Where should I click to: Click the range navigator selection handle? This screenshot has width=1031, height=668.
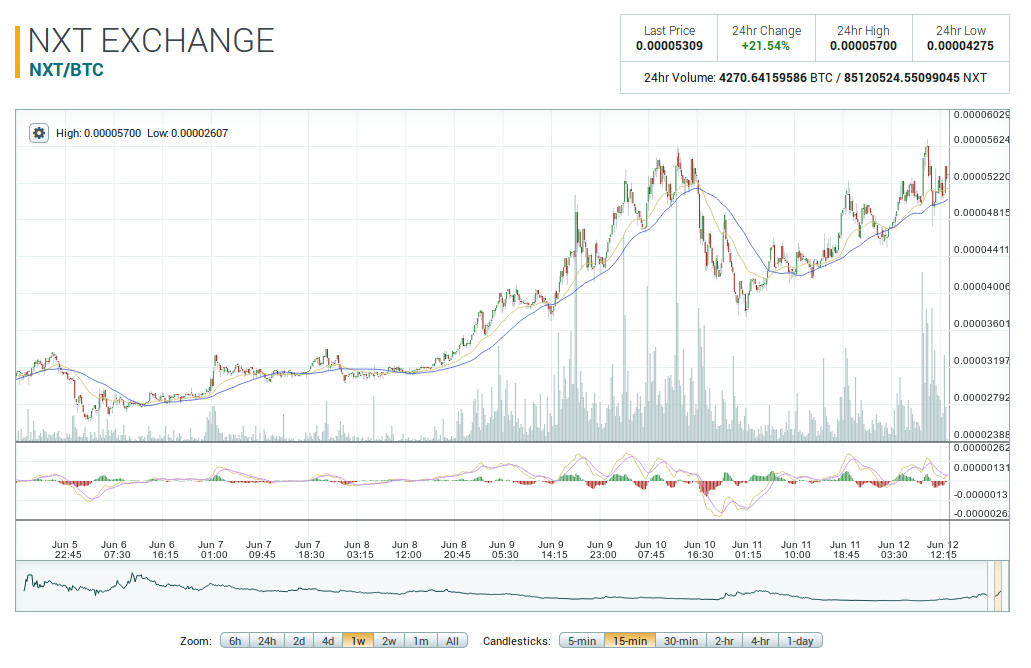(998, 586)
